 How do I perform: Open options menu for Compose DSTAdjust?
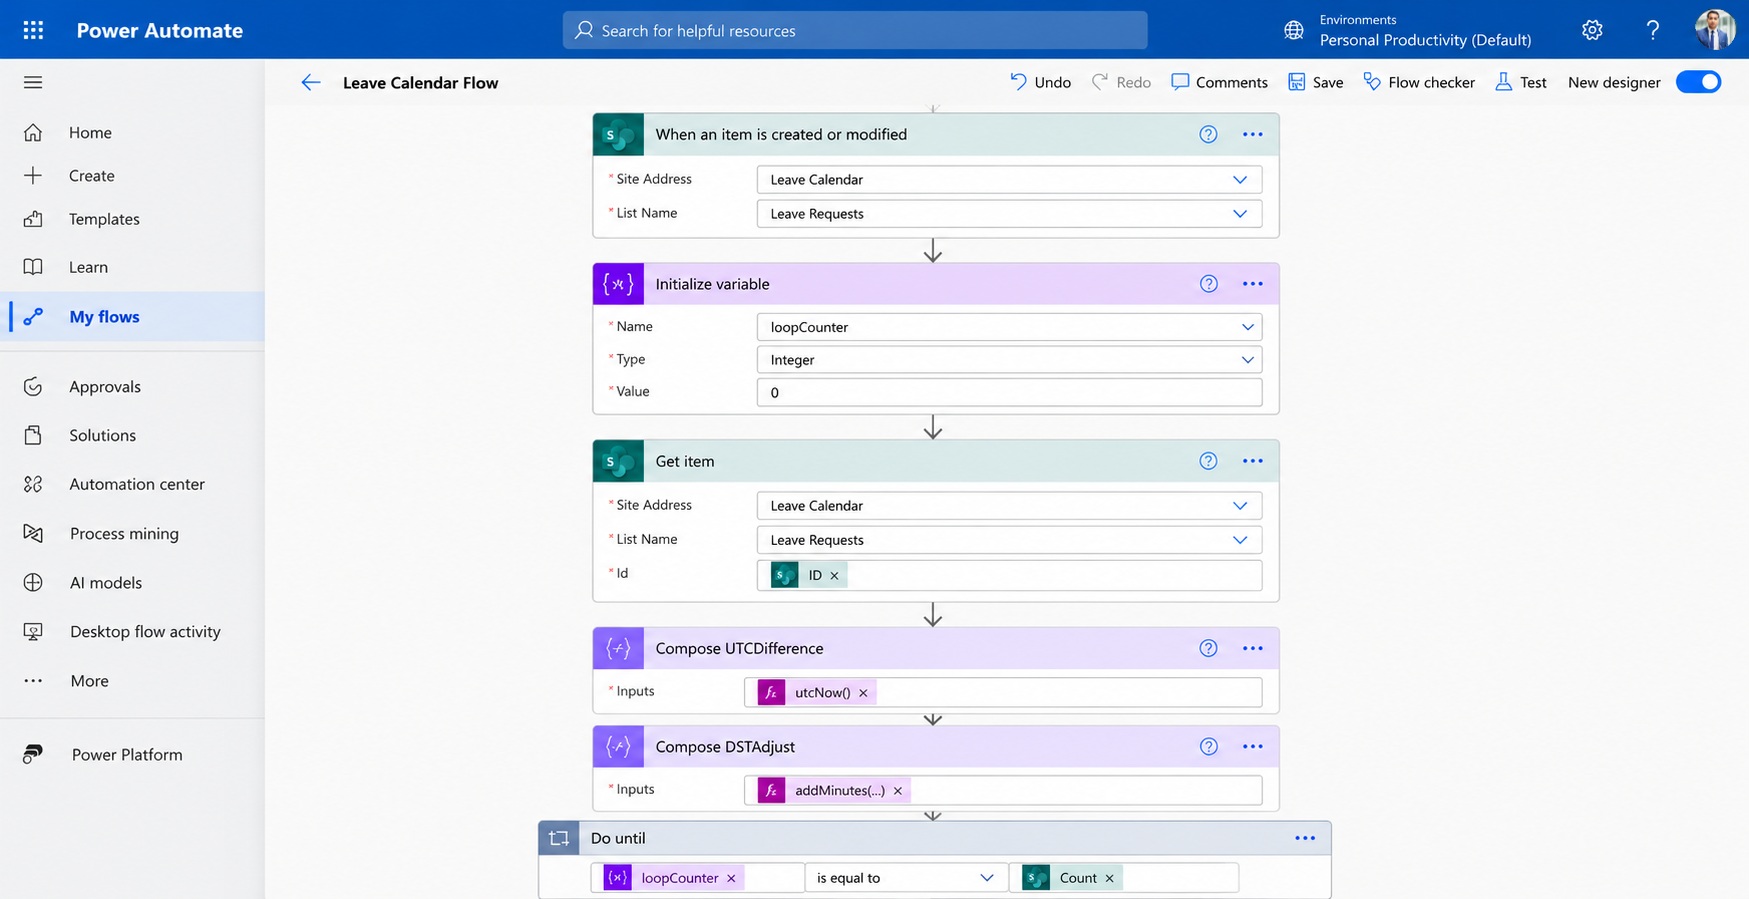[x=1252, y=746]
